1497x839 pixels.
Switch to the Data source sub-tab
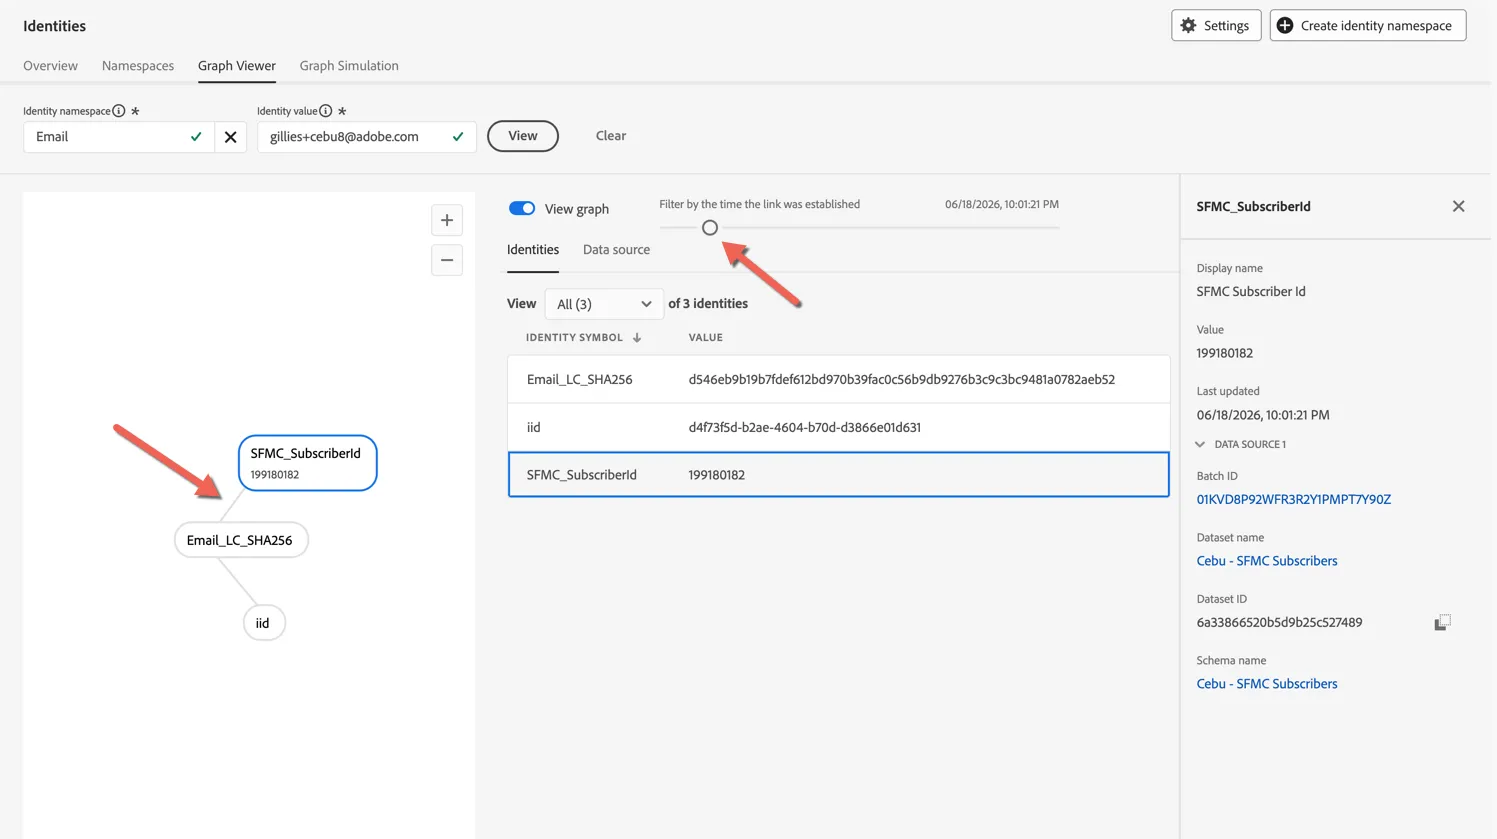[x=616, y=250]
